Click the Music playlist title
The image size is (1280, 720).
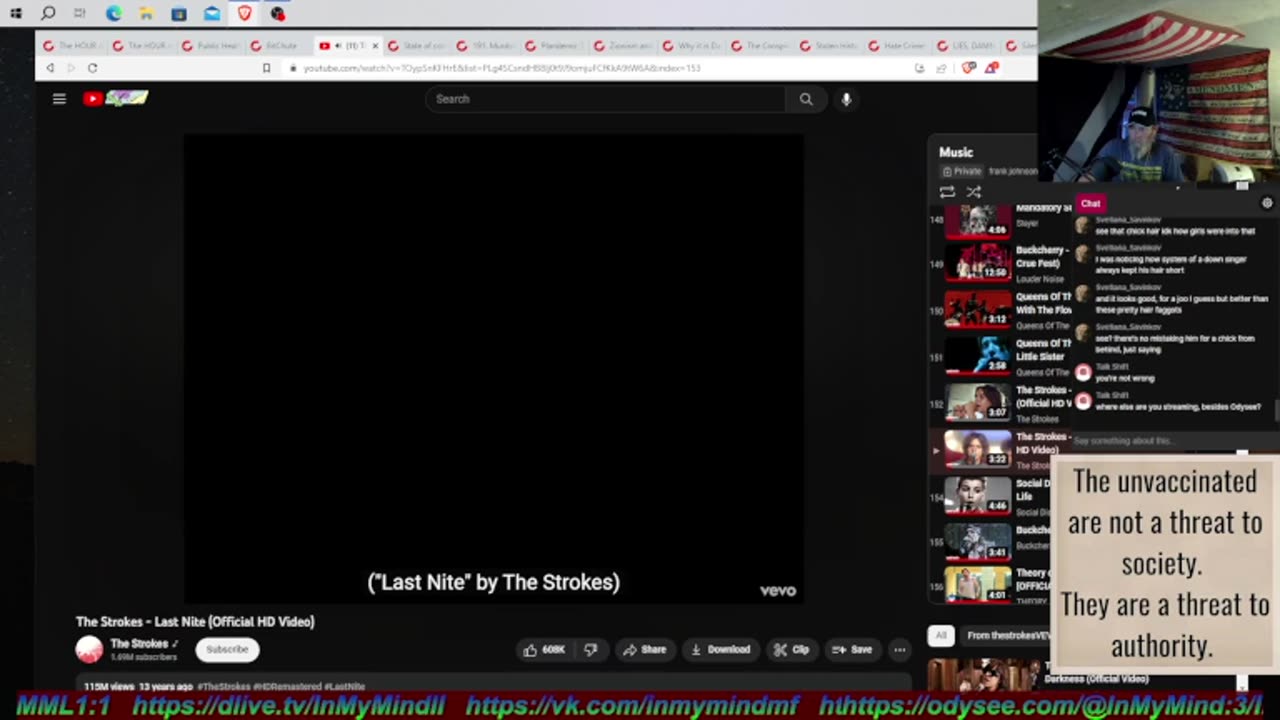pyautogui.click(x=956, y=152)
